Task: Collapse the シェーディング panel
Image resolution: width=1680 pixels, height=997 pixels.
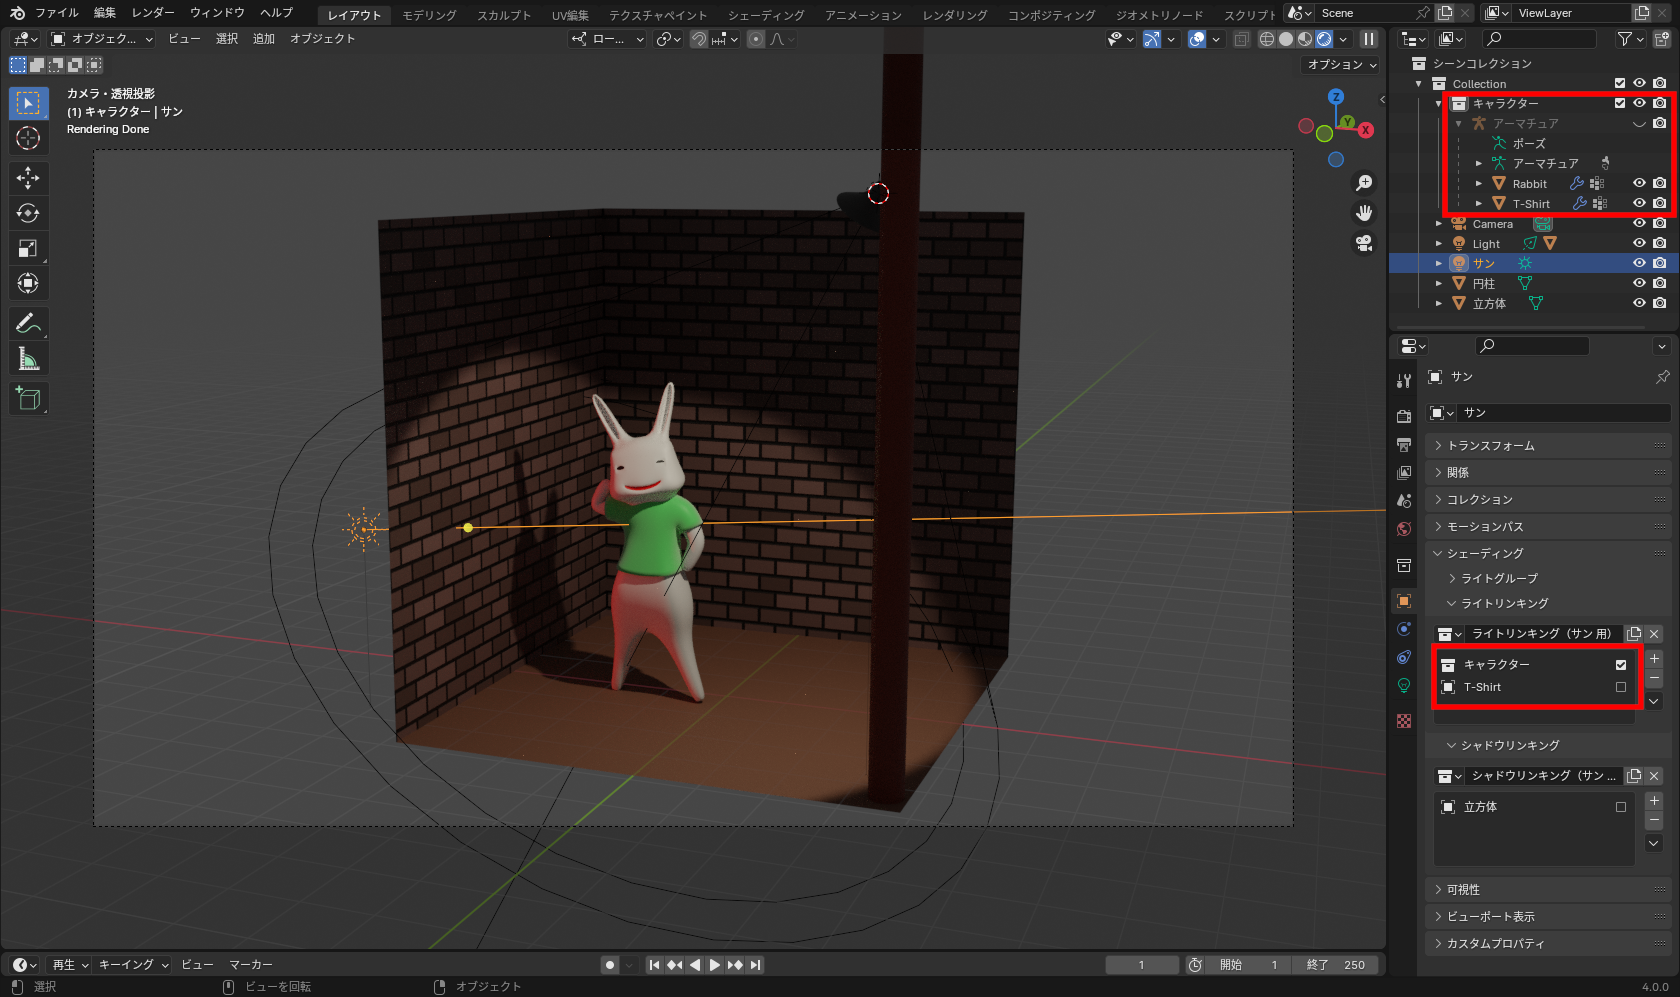Action: pyautogui.click(x=1484, y=553)
